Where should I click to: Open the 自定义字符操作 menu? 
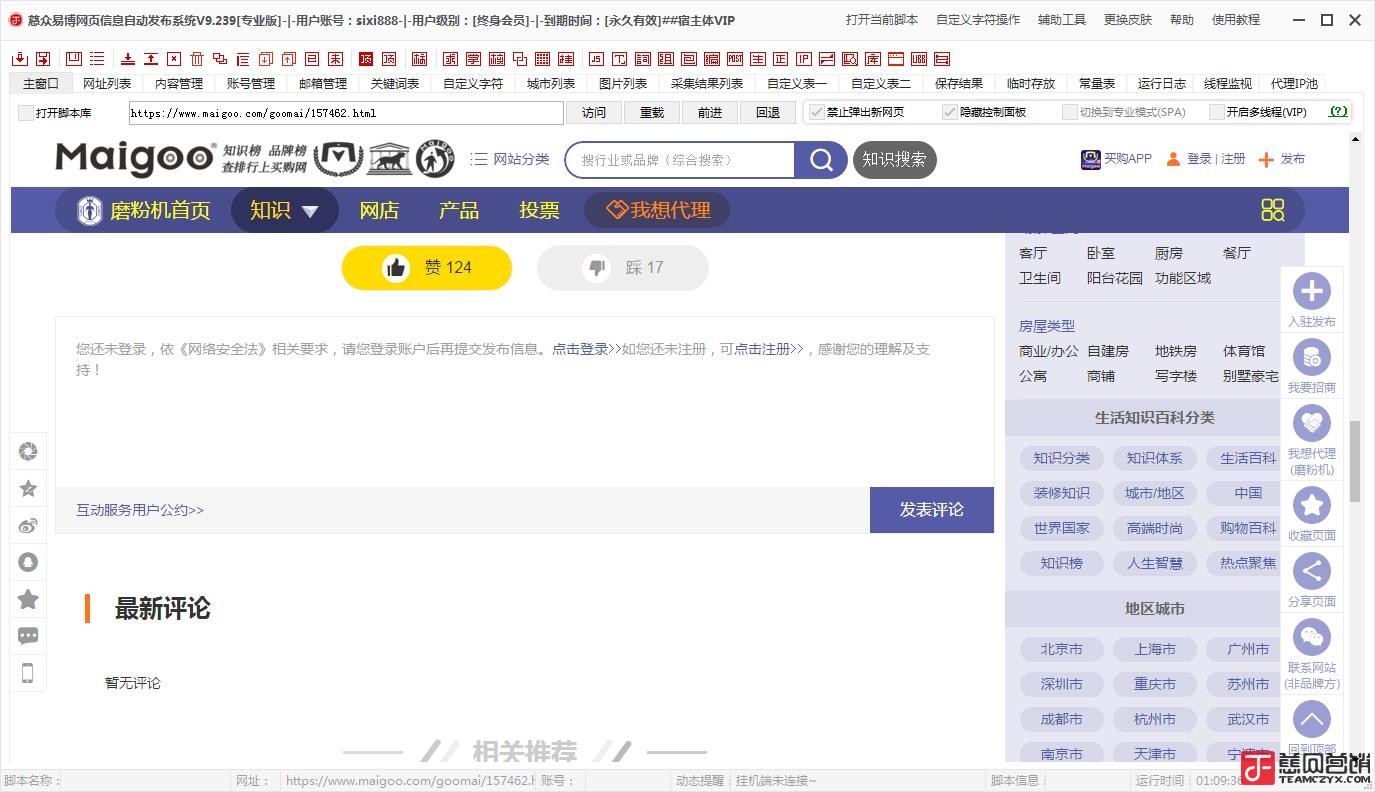[978, 20]
